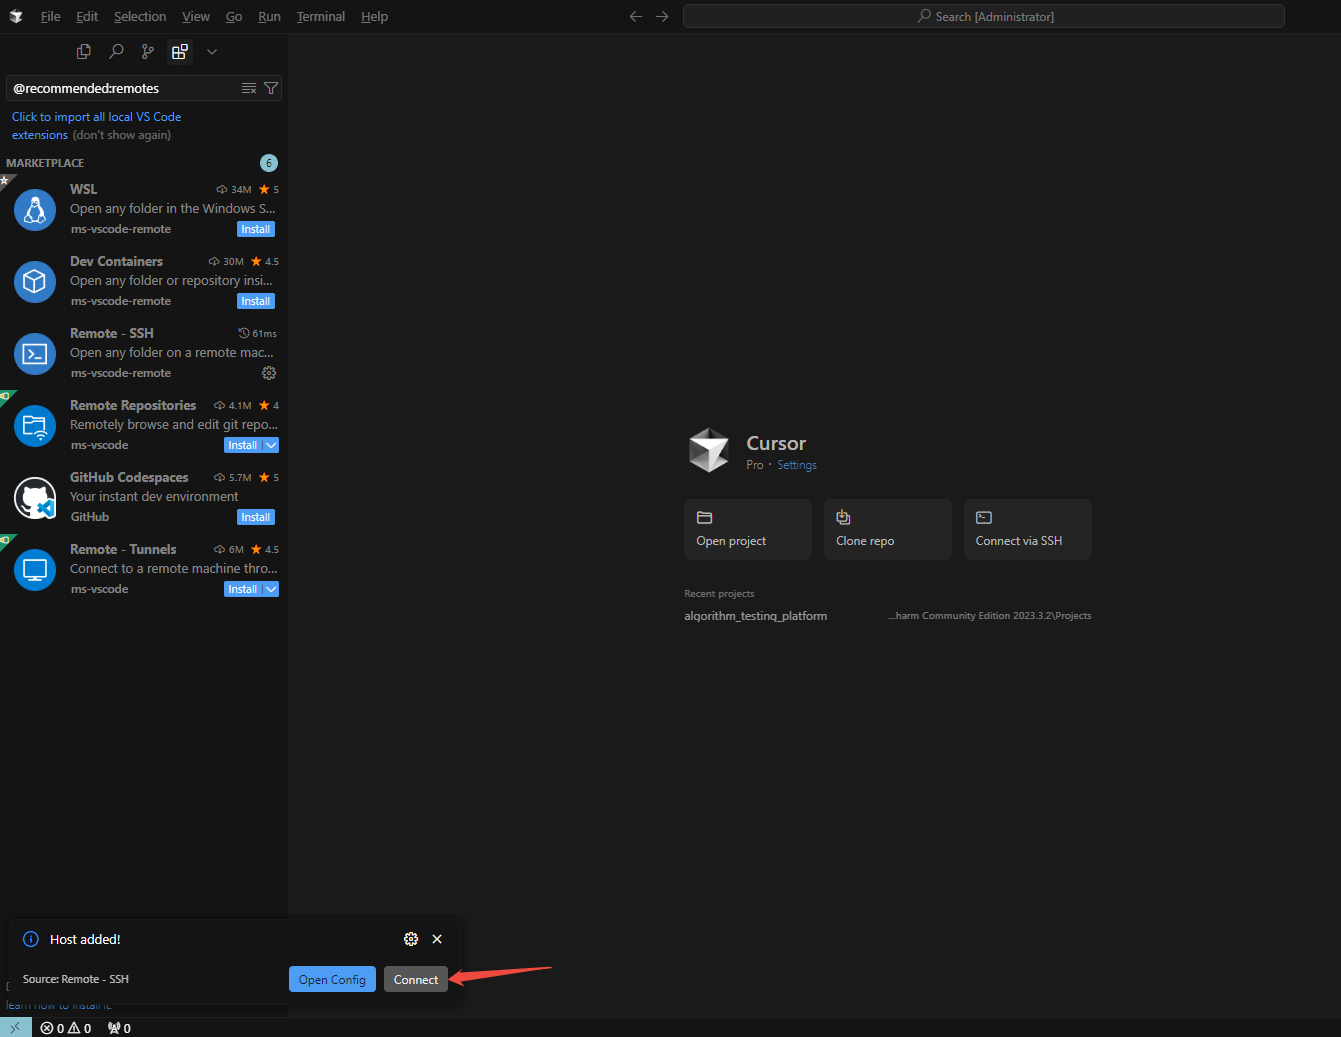Select the Dev Containers cube icon
Image resolution: width=1341 pixels, height=1037 pixels.
pyautogui.click(x=35, y=282)
